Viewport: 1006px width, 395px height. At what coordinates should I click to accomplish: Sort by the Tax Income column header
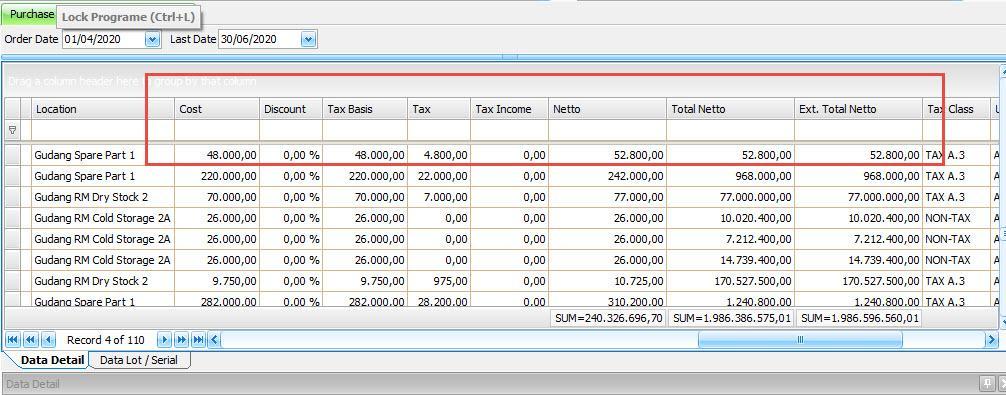[x=509, y=109]
